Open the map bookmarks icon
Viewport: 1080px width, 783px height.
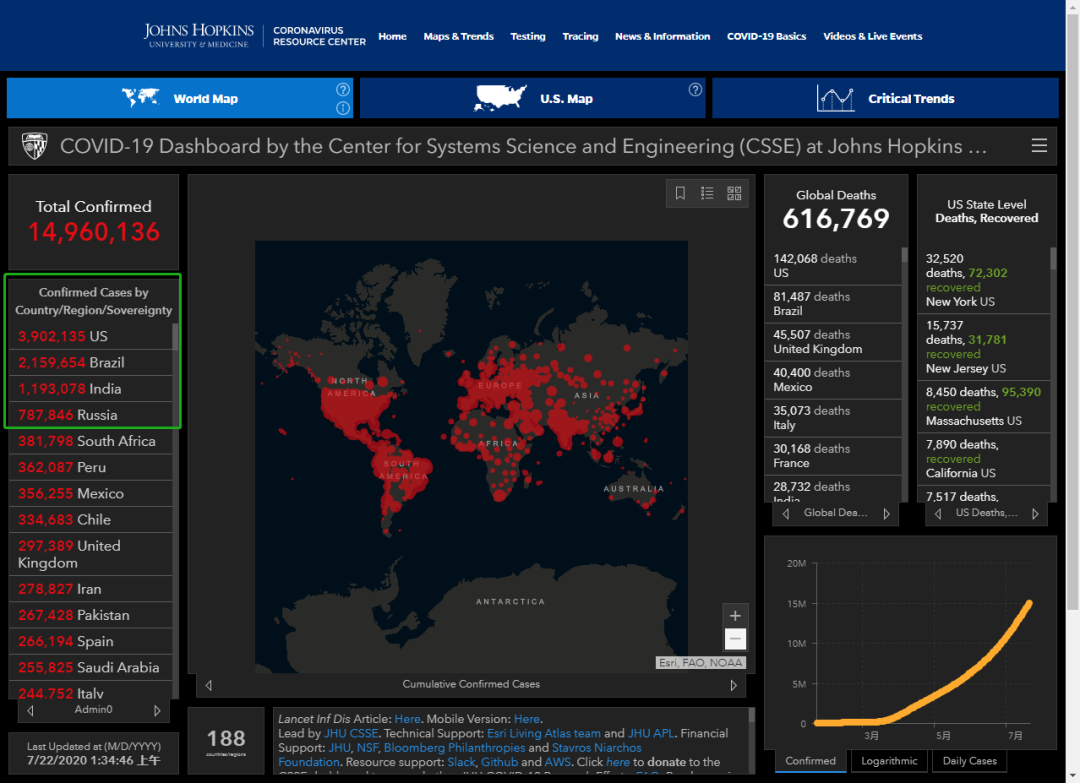click(x=681, y=193)
